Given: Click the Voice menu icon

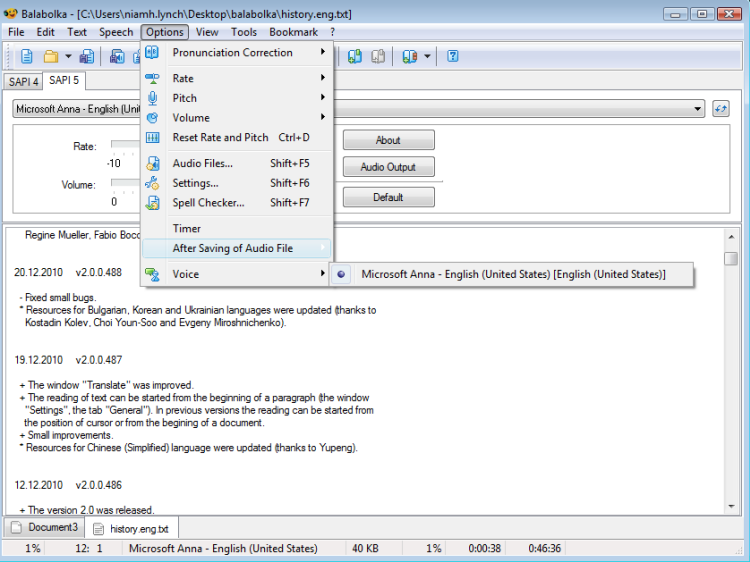Looking at the screenshot, I should coord(152,274).
